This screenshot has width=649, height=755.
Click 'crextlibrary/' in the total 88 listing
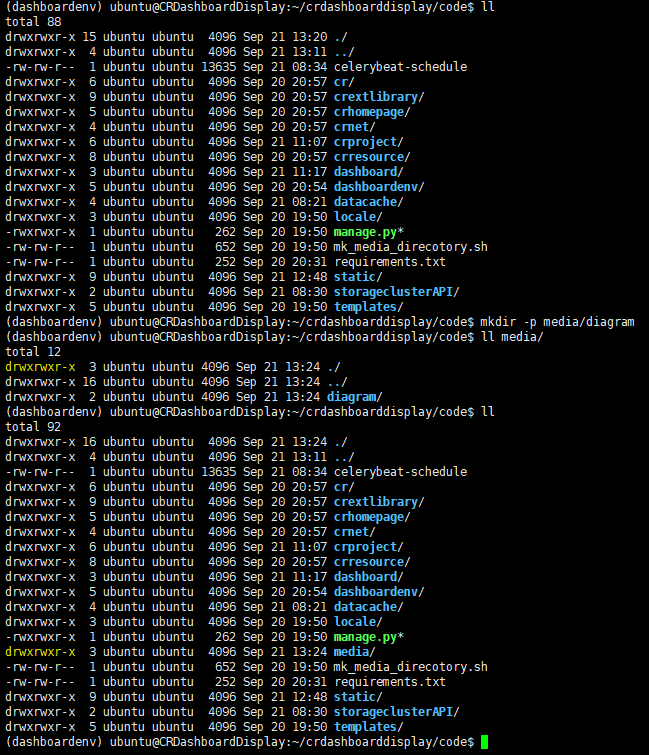[379, 97]
